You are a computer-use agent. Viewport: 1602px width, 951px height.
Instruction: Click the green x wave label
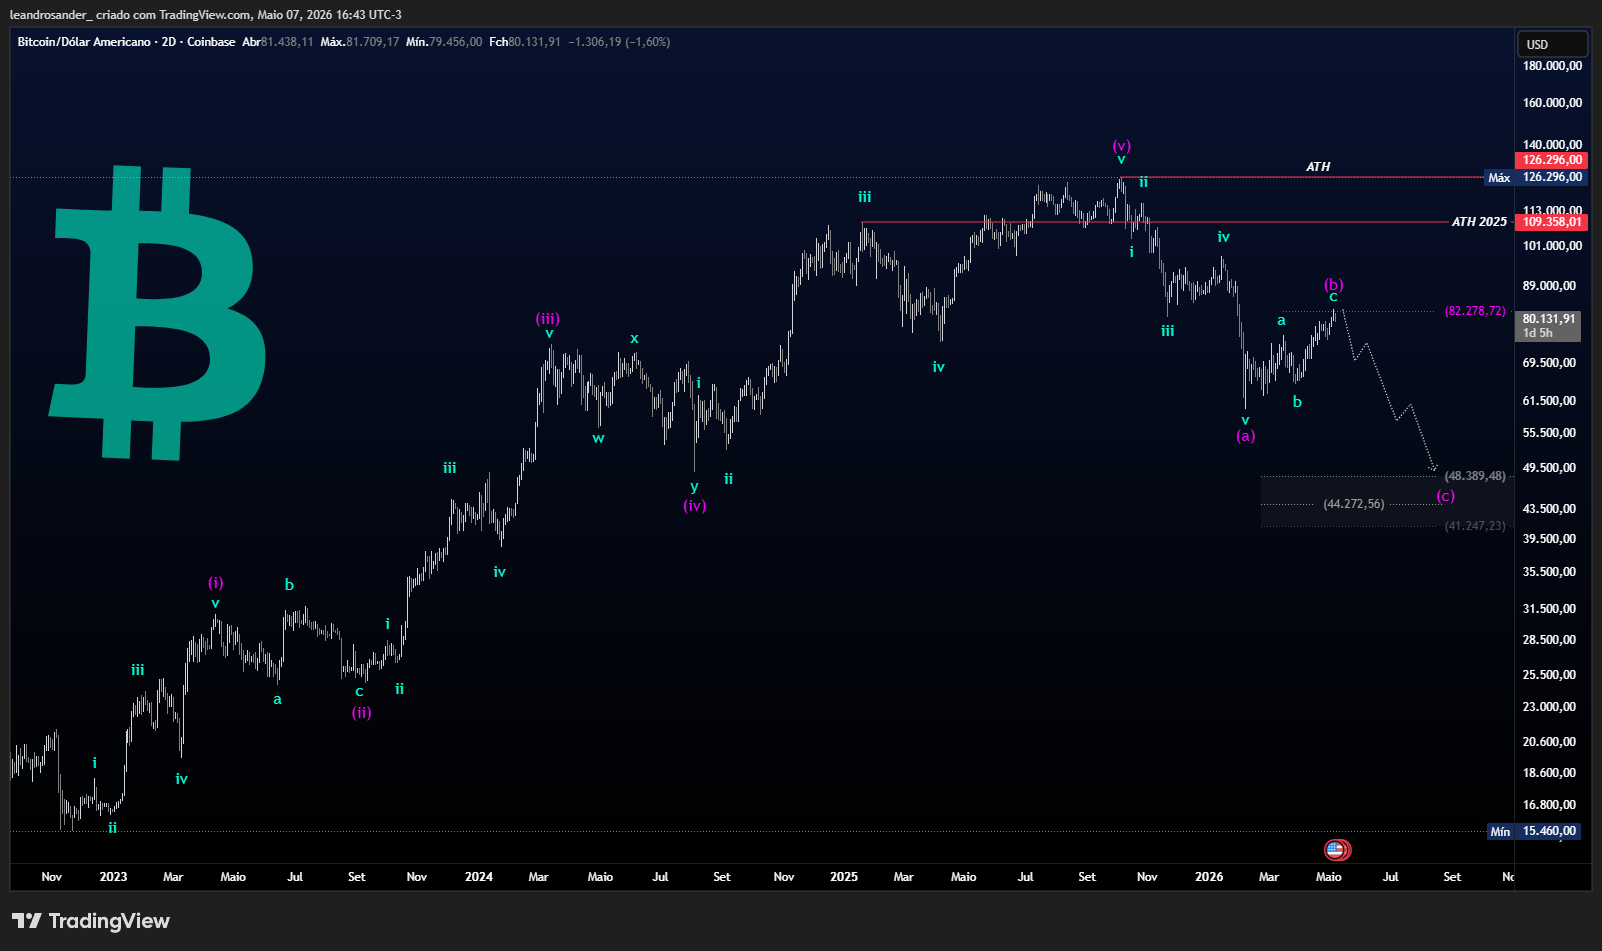coord(634,338)
